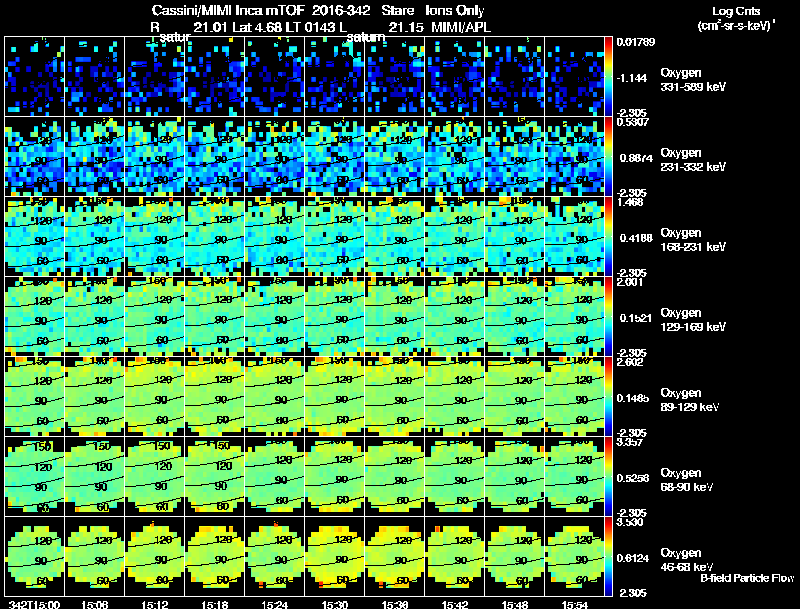800x609 pixels.
Task: Click the B-field Particle Flow label
Action: (747, 578)
